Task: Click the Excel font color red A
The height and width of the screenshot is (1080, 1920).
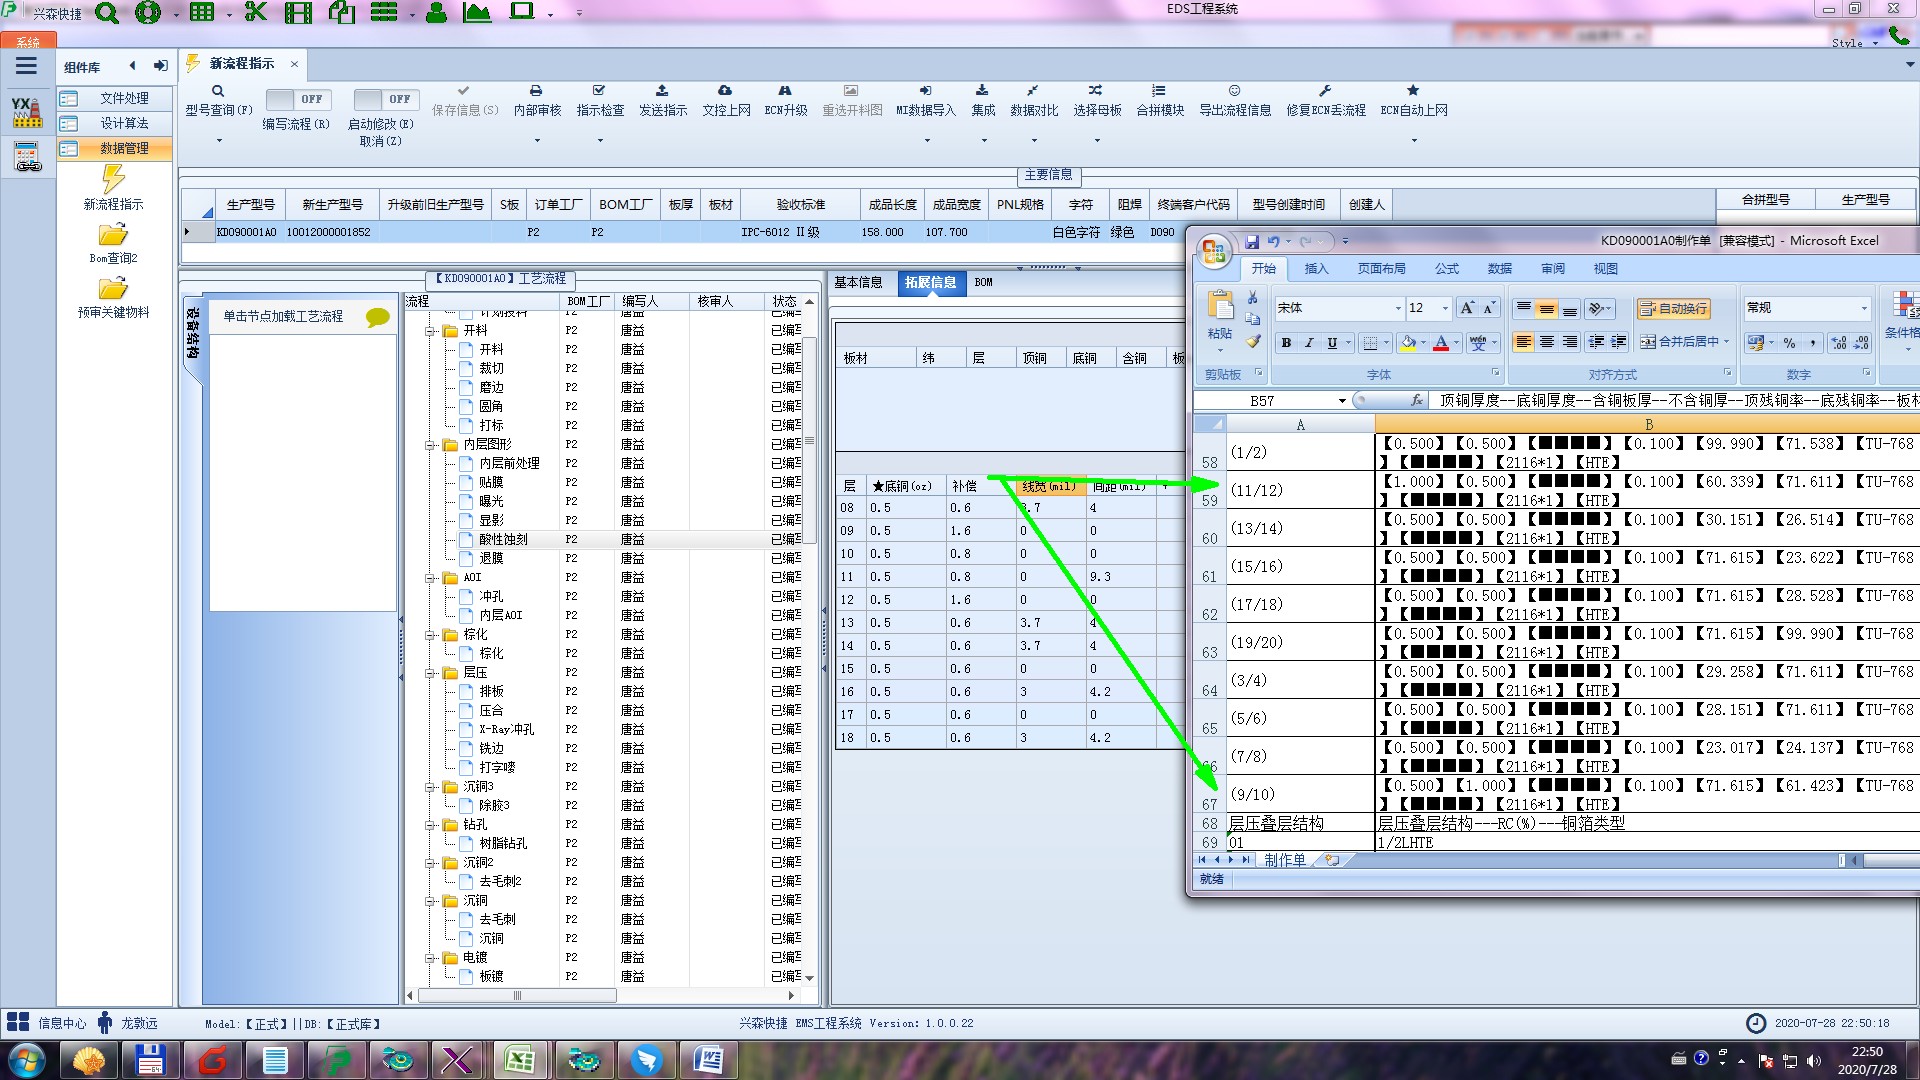Action: tap(1441, 343)
